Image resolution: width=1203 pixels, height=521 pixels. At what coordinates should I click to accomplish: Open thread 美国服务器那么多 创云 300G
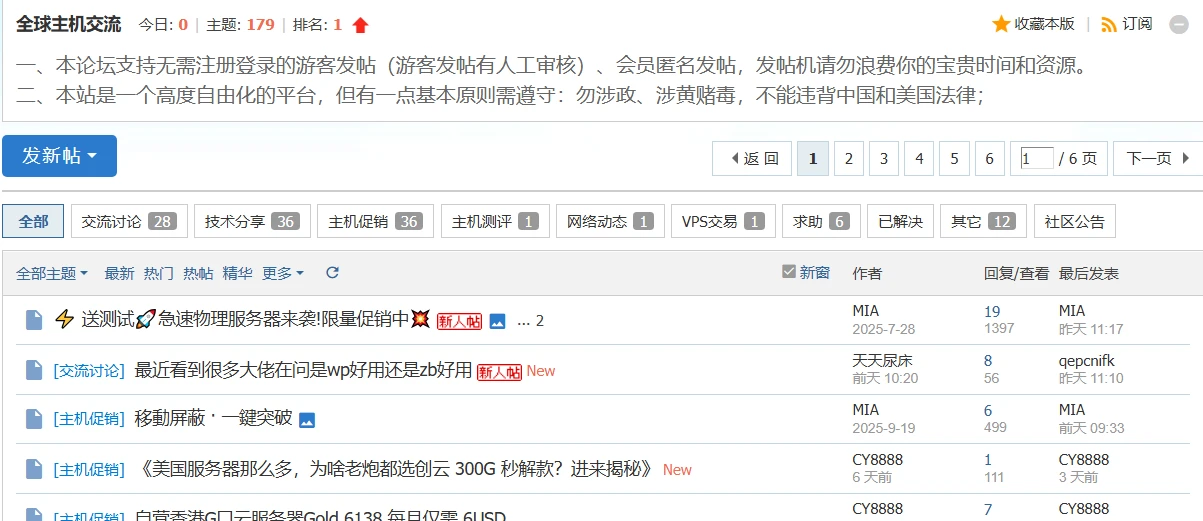tap(394, 469)
